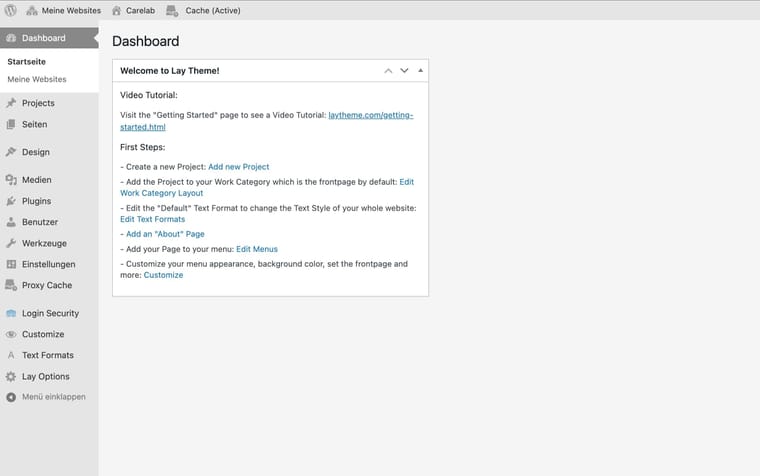Open the Projects pin icon
Screen dimensions: 760x476
pyautogui.click(x=11, y=103)
